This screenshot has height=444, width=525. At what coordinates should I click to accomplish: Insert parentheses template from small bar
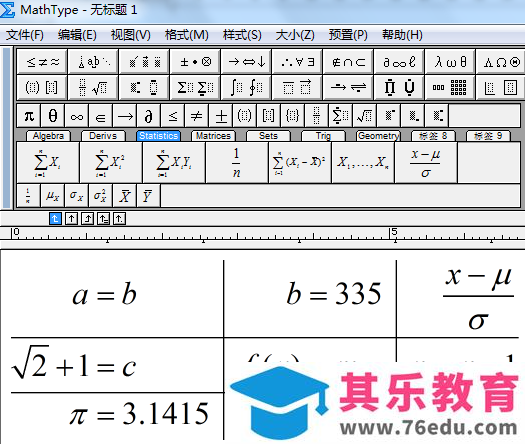coord(245,116)
